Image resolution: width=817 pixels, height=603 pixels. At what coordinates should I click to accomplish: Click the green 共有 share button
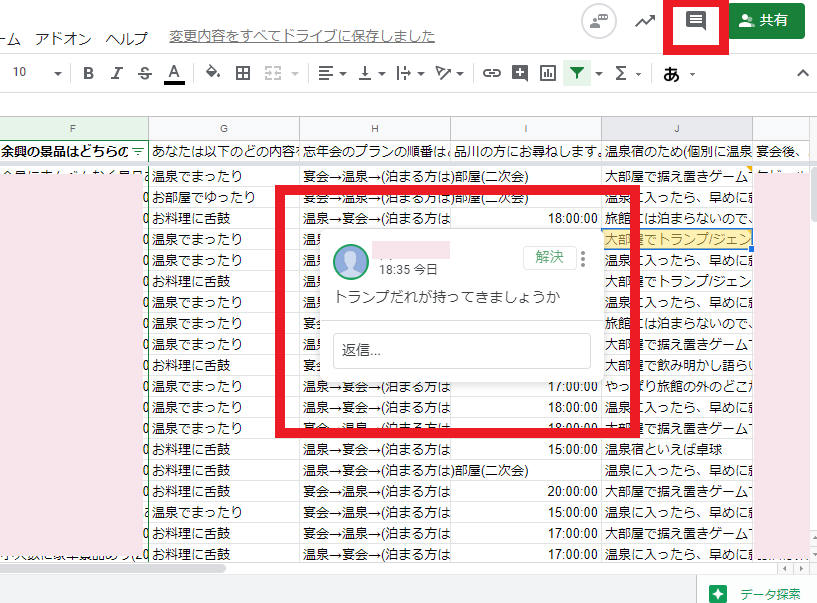766,21
